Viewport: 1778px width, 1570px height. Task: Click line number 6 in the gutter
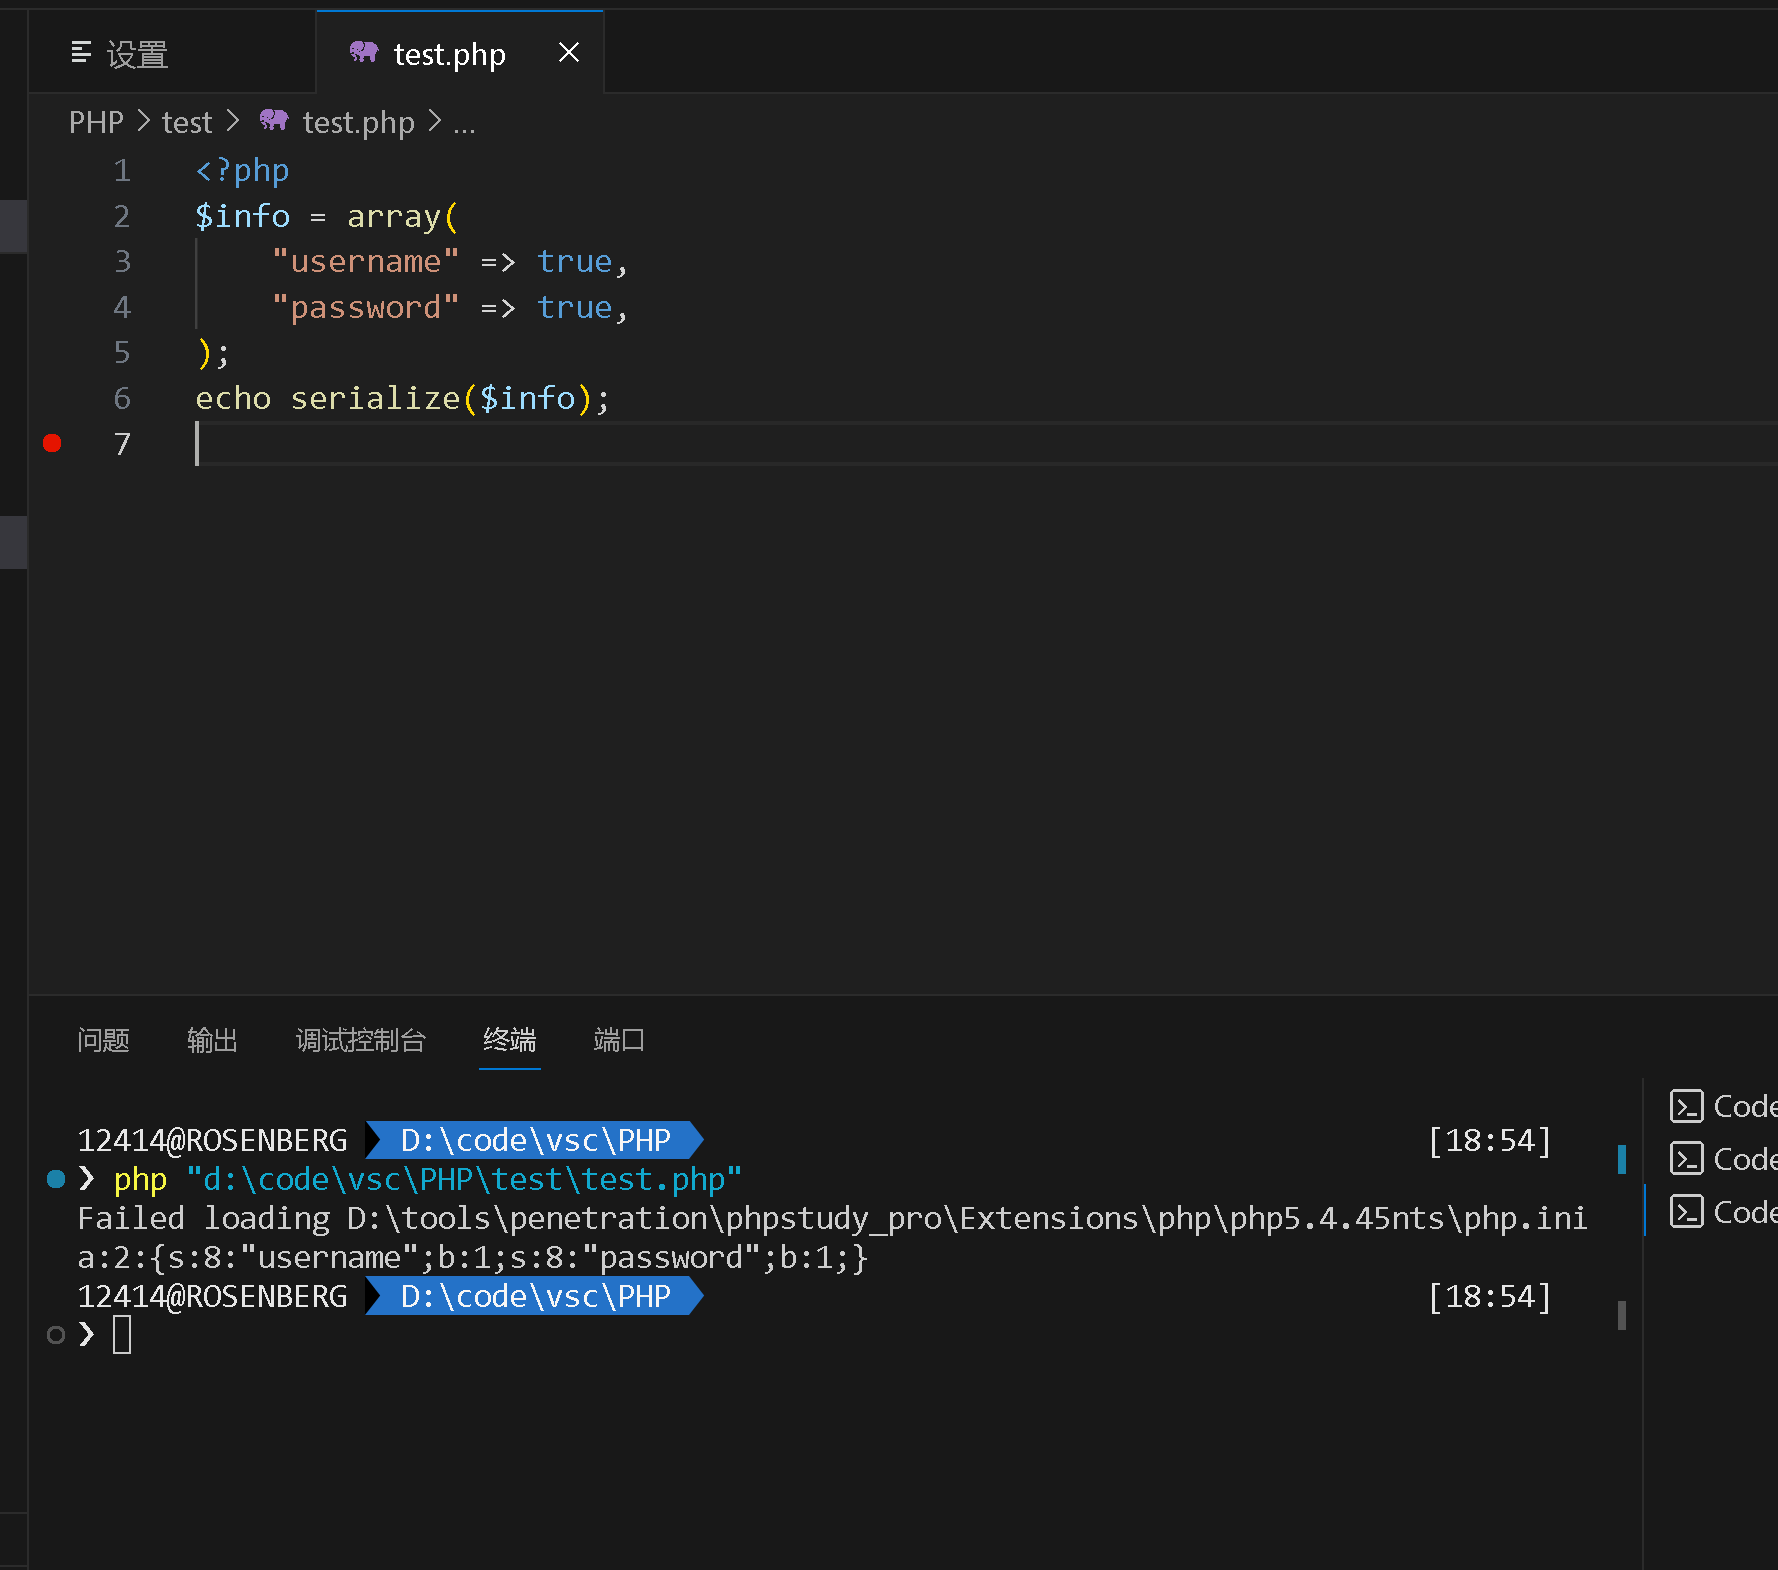122,398
